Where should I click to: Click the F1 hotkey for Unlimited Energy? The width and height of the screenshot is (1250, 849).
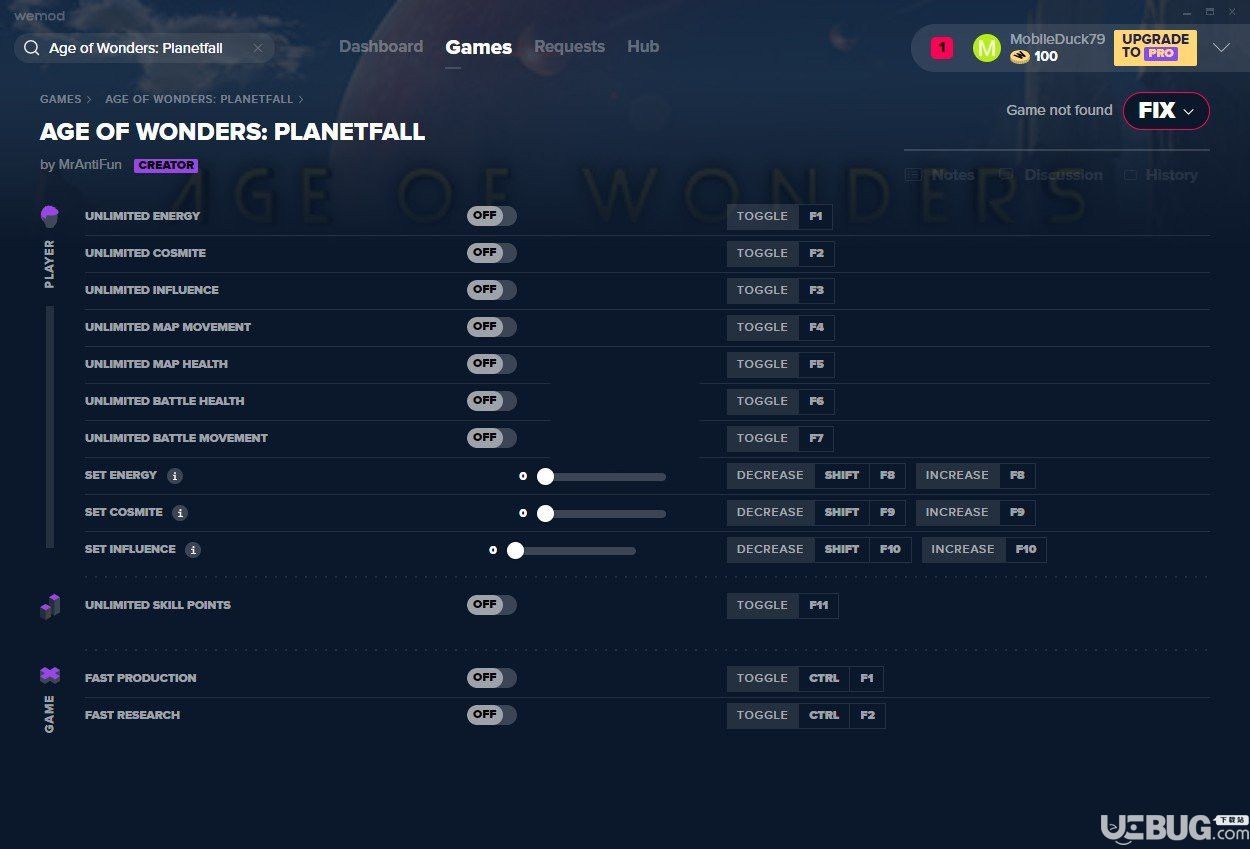pyautogui.click(x=816, y=217)
